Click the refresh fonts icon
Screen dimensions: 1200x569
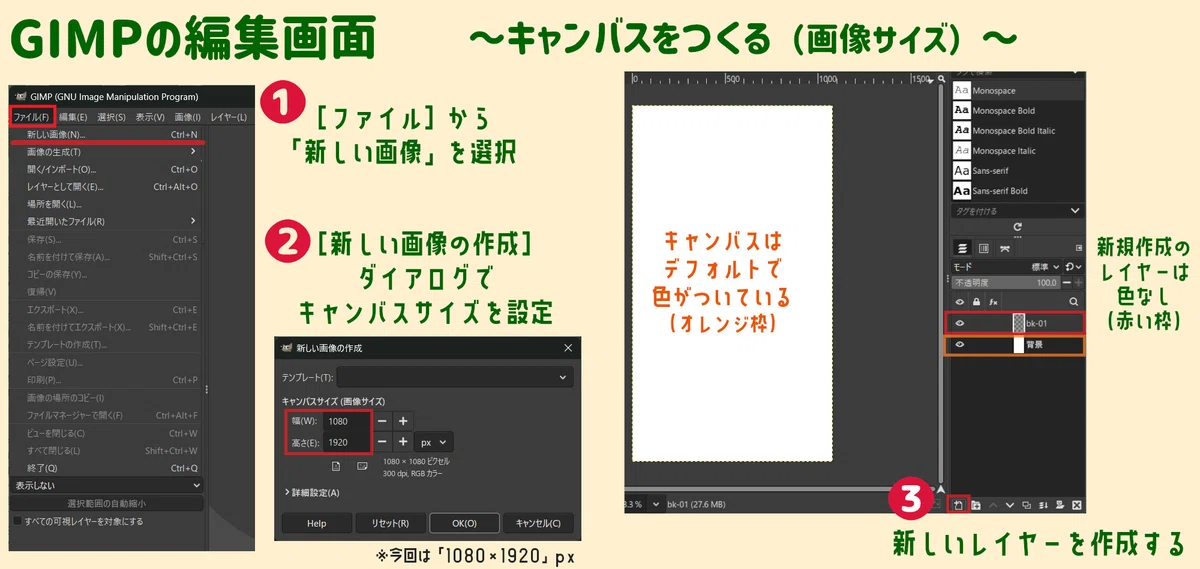[1018, 227]
